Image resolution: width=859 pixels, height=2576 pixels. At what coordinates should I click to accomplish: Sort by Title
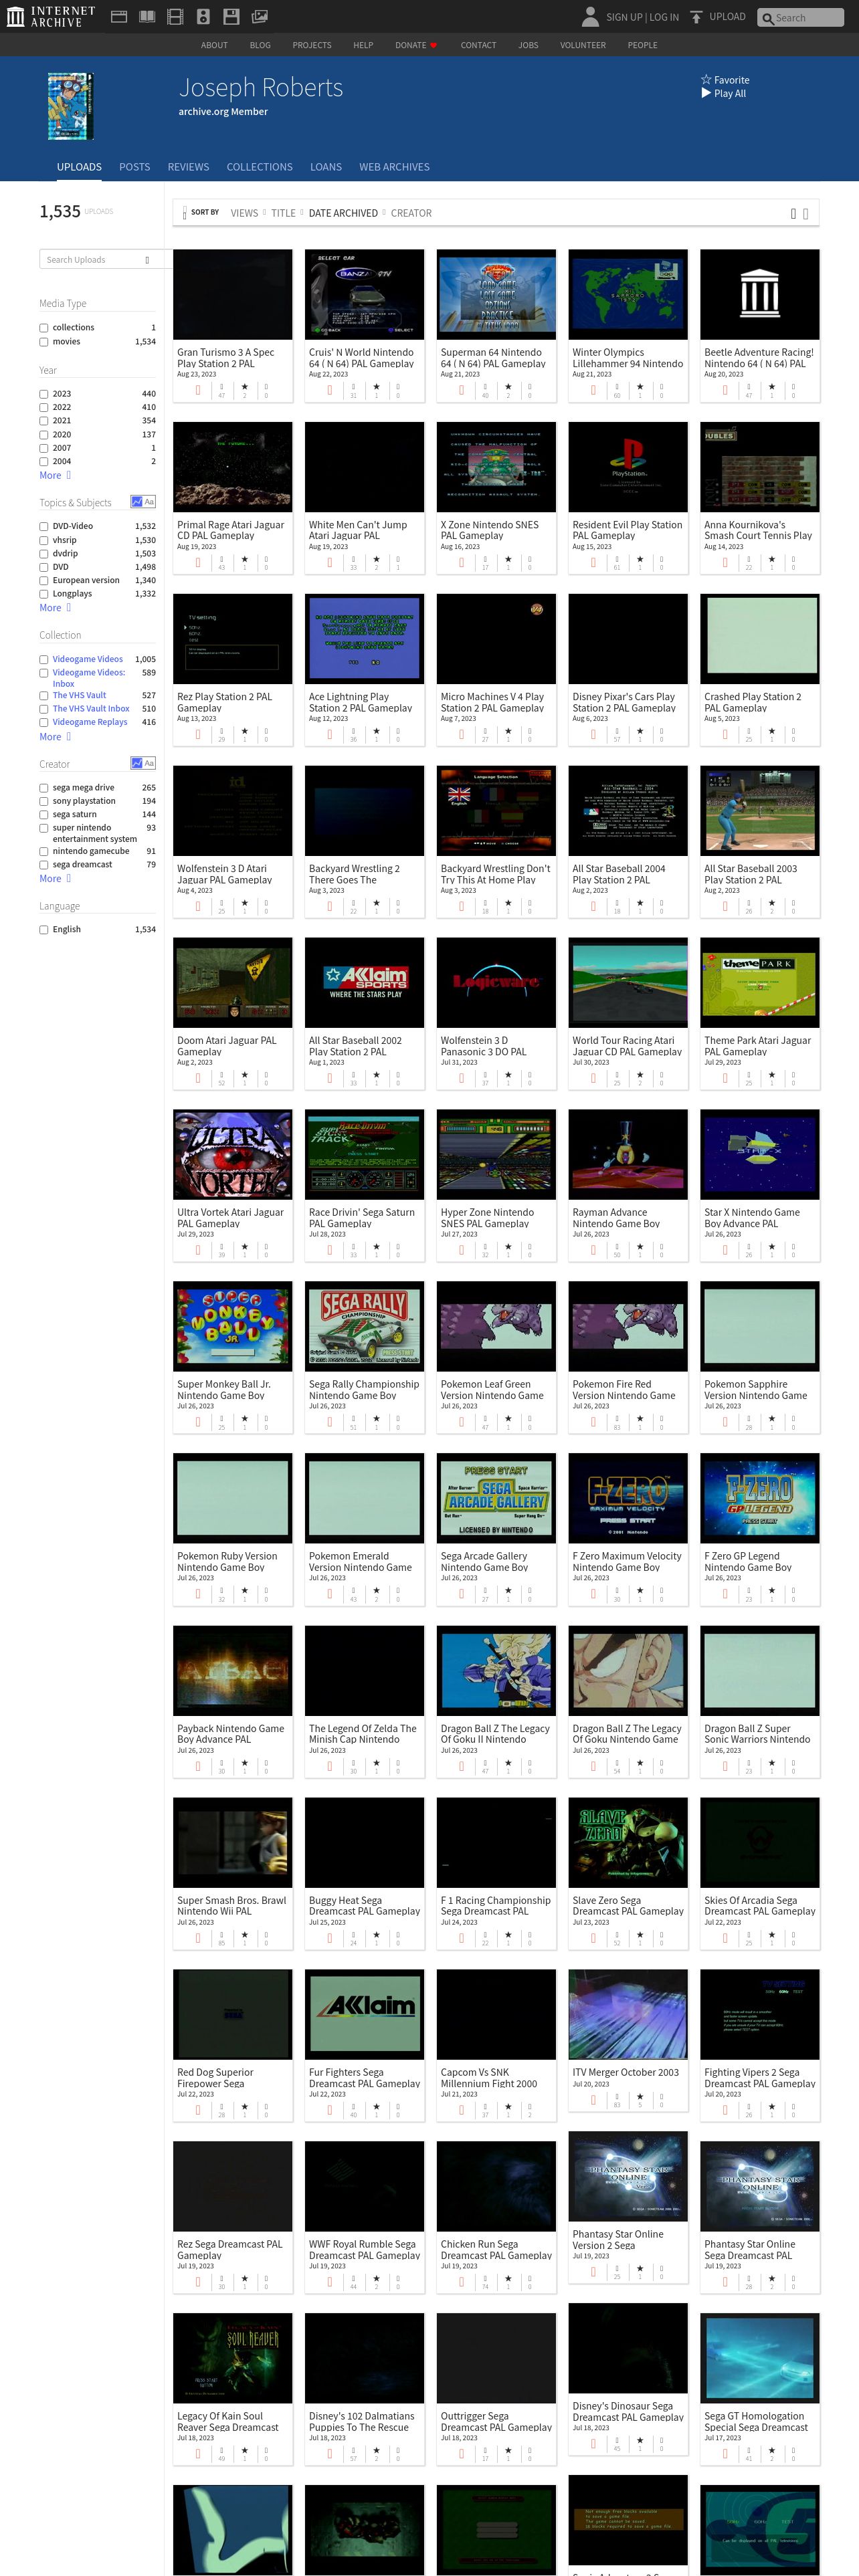coord(283,213)
